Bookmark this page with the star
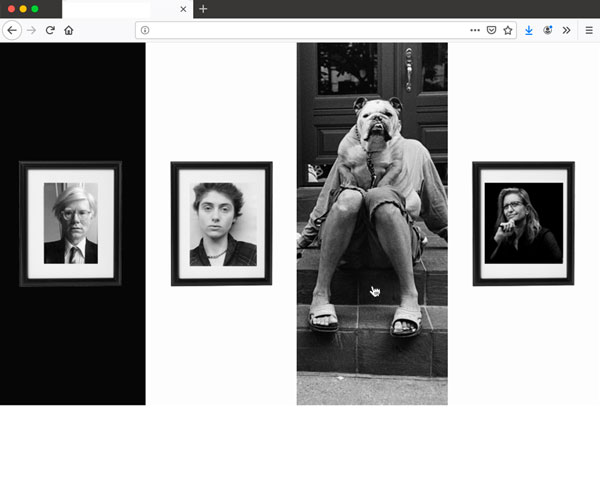 click(507, 30)
